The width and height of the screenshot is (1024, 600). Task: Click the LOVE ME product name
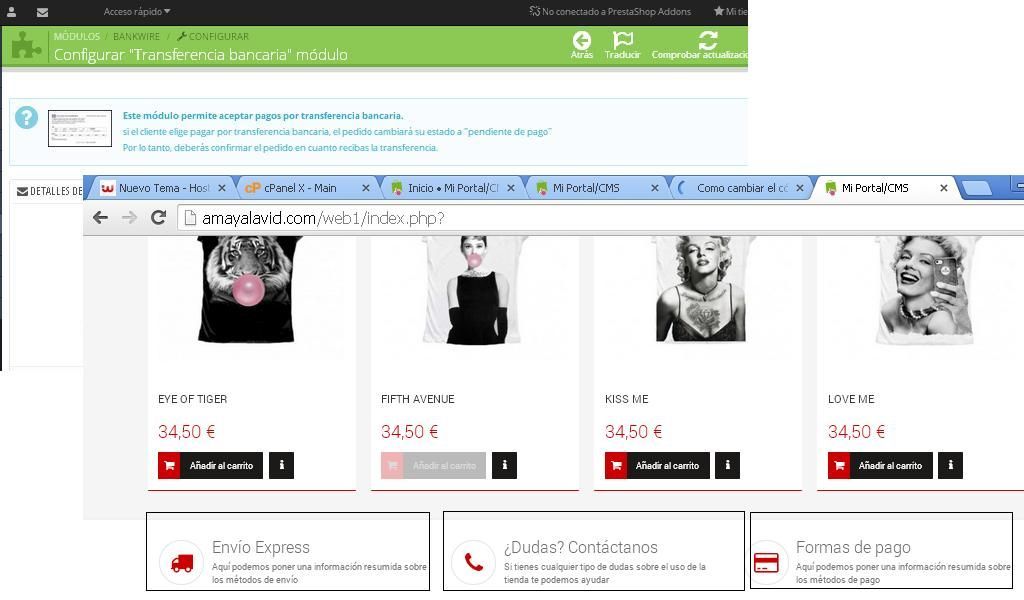851,399
